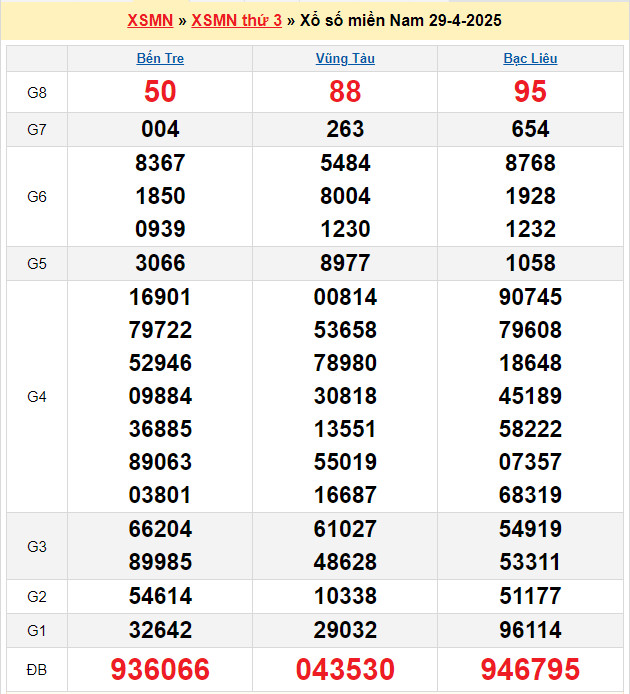Click the XSMN breadcrumb link
630x694 pixels.
150,20
